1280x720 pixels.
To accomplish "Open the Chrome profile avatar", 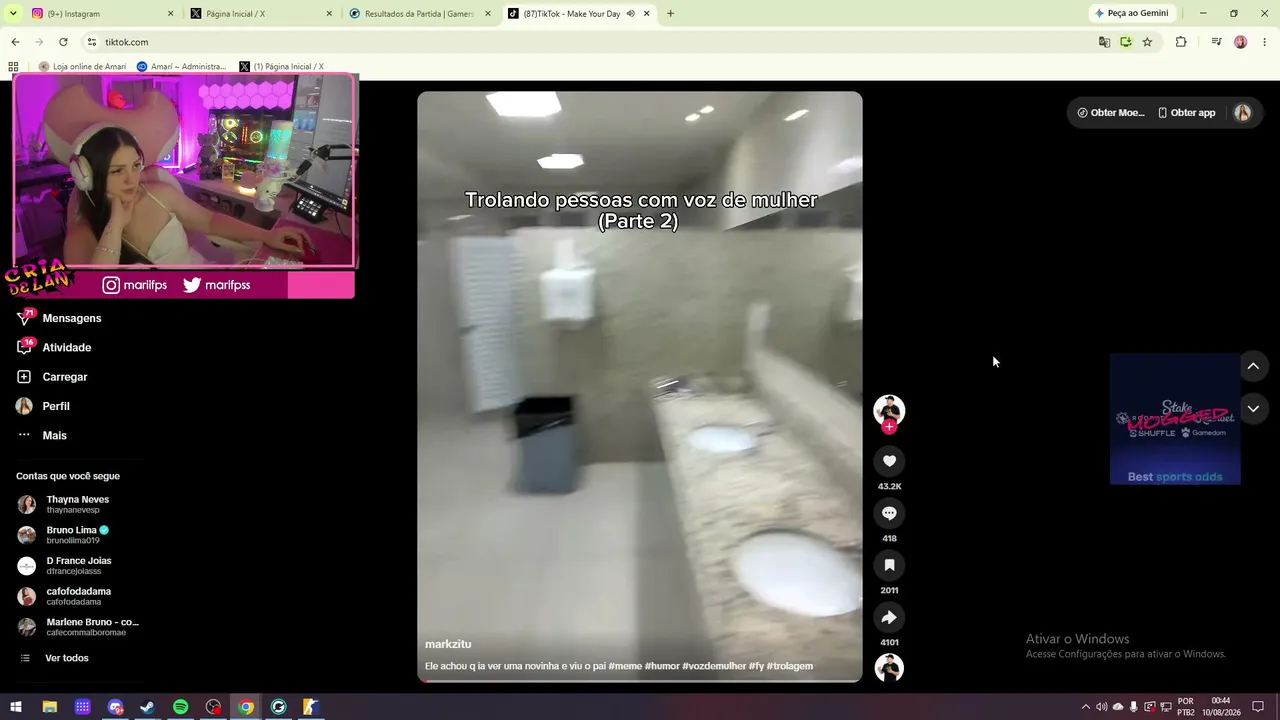I will coord(1240,42).
